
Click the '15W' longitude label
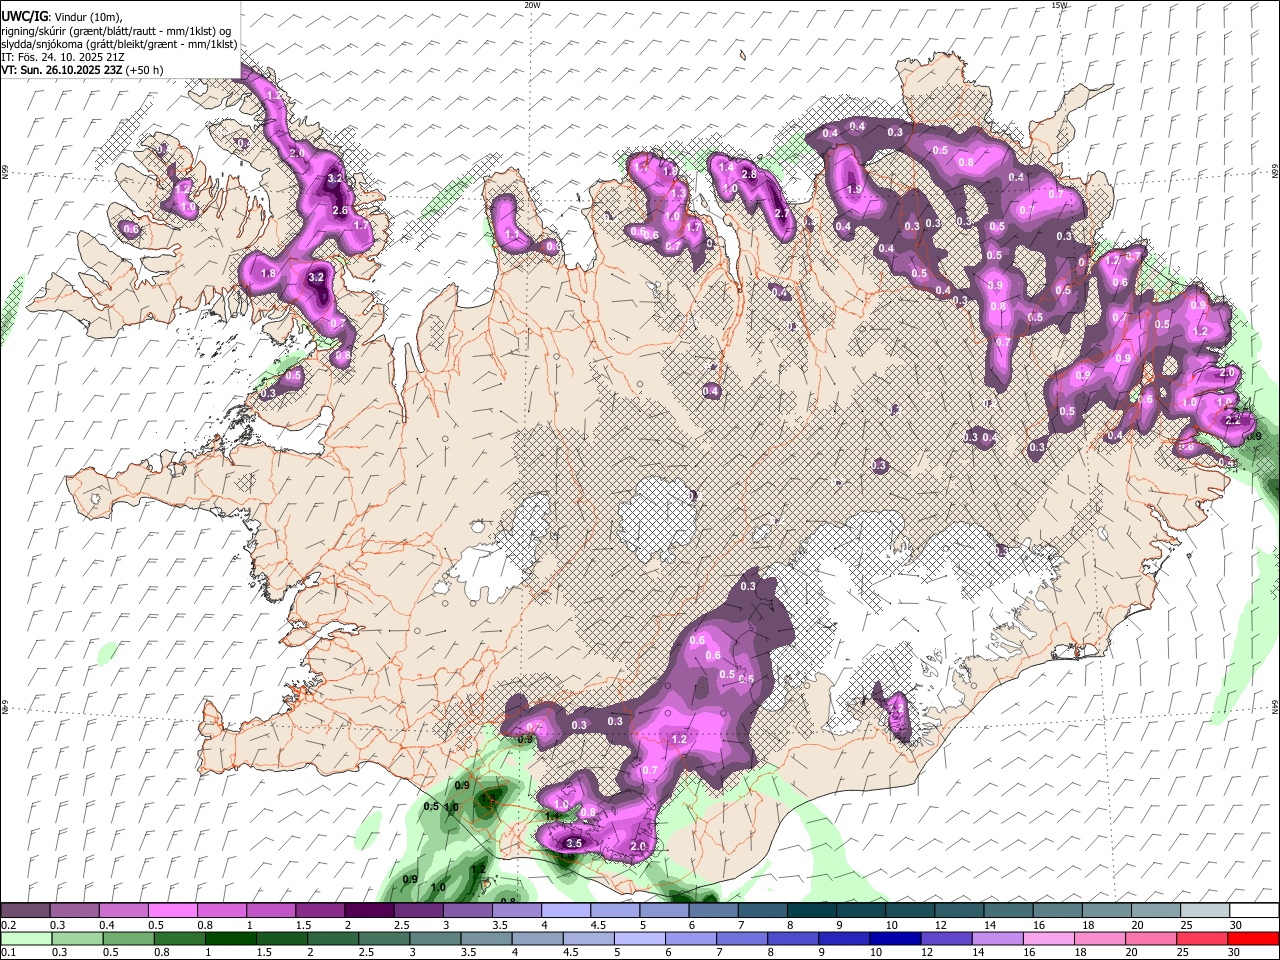pyautogui.click(x=1060, y=5)
